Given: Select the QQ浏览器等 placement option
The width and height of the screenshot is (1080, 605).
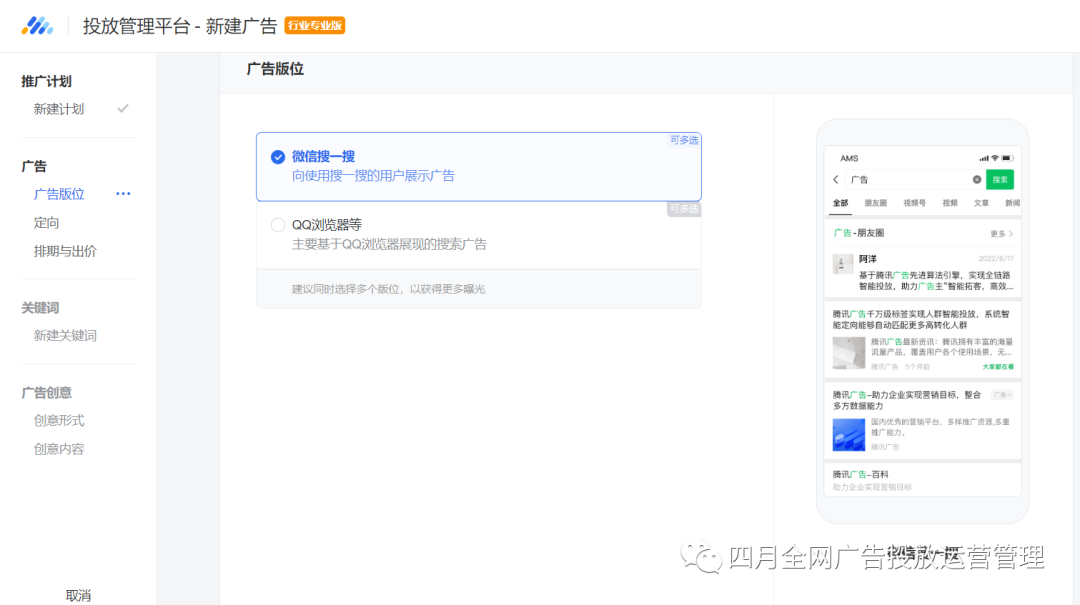Looking at the screenshot, I should click(278, 225).
